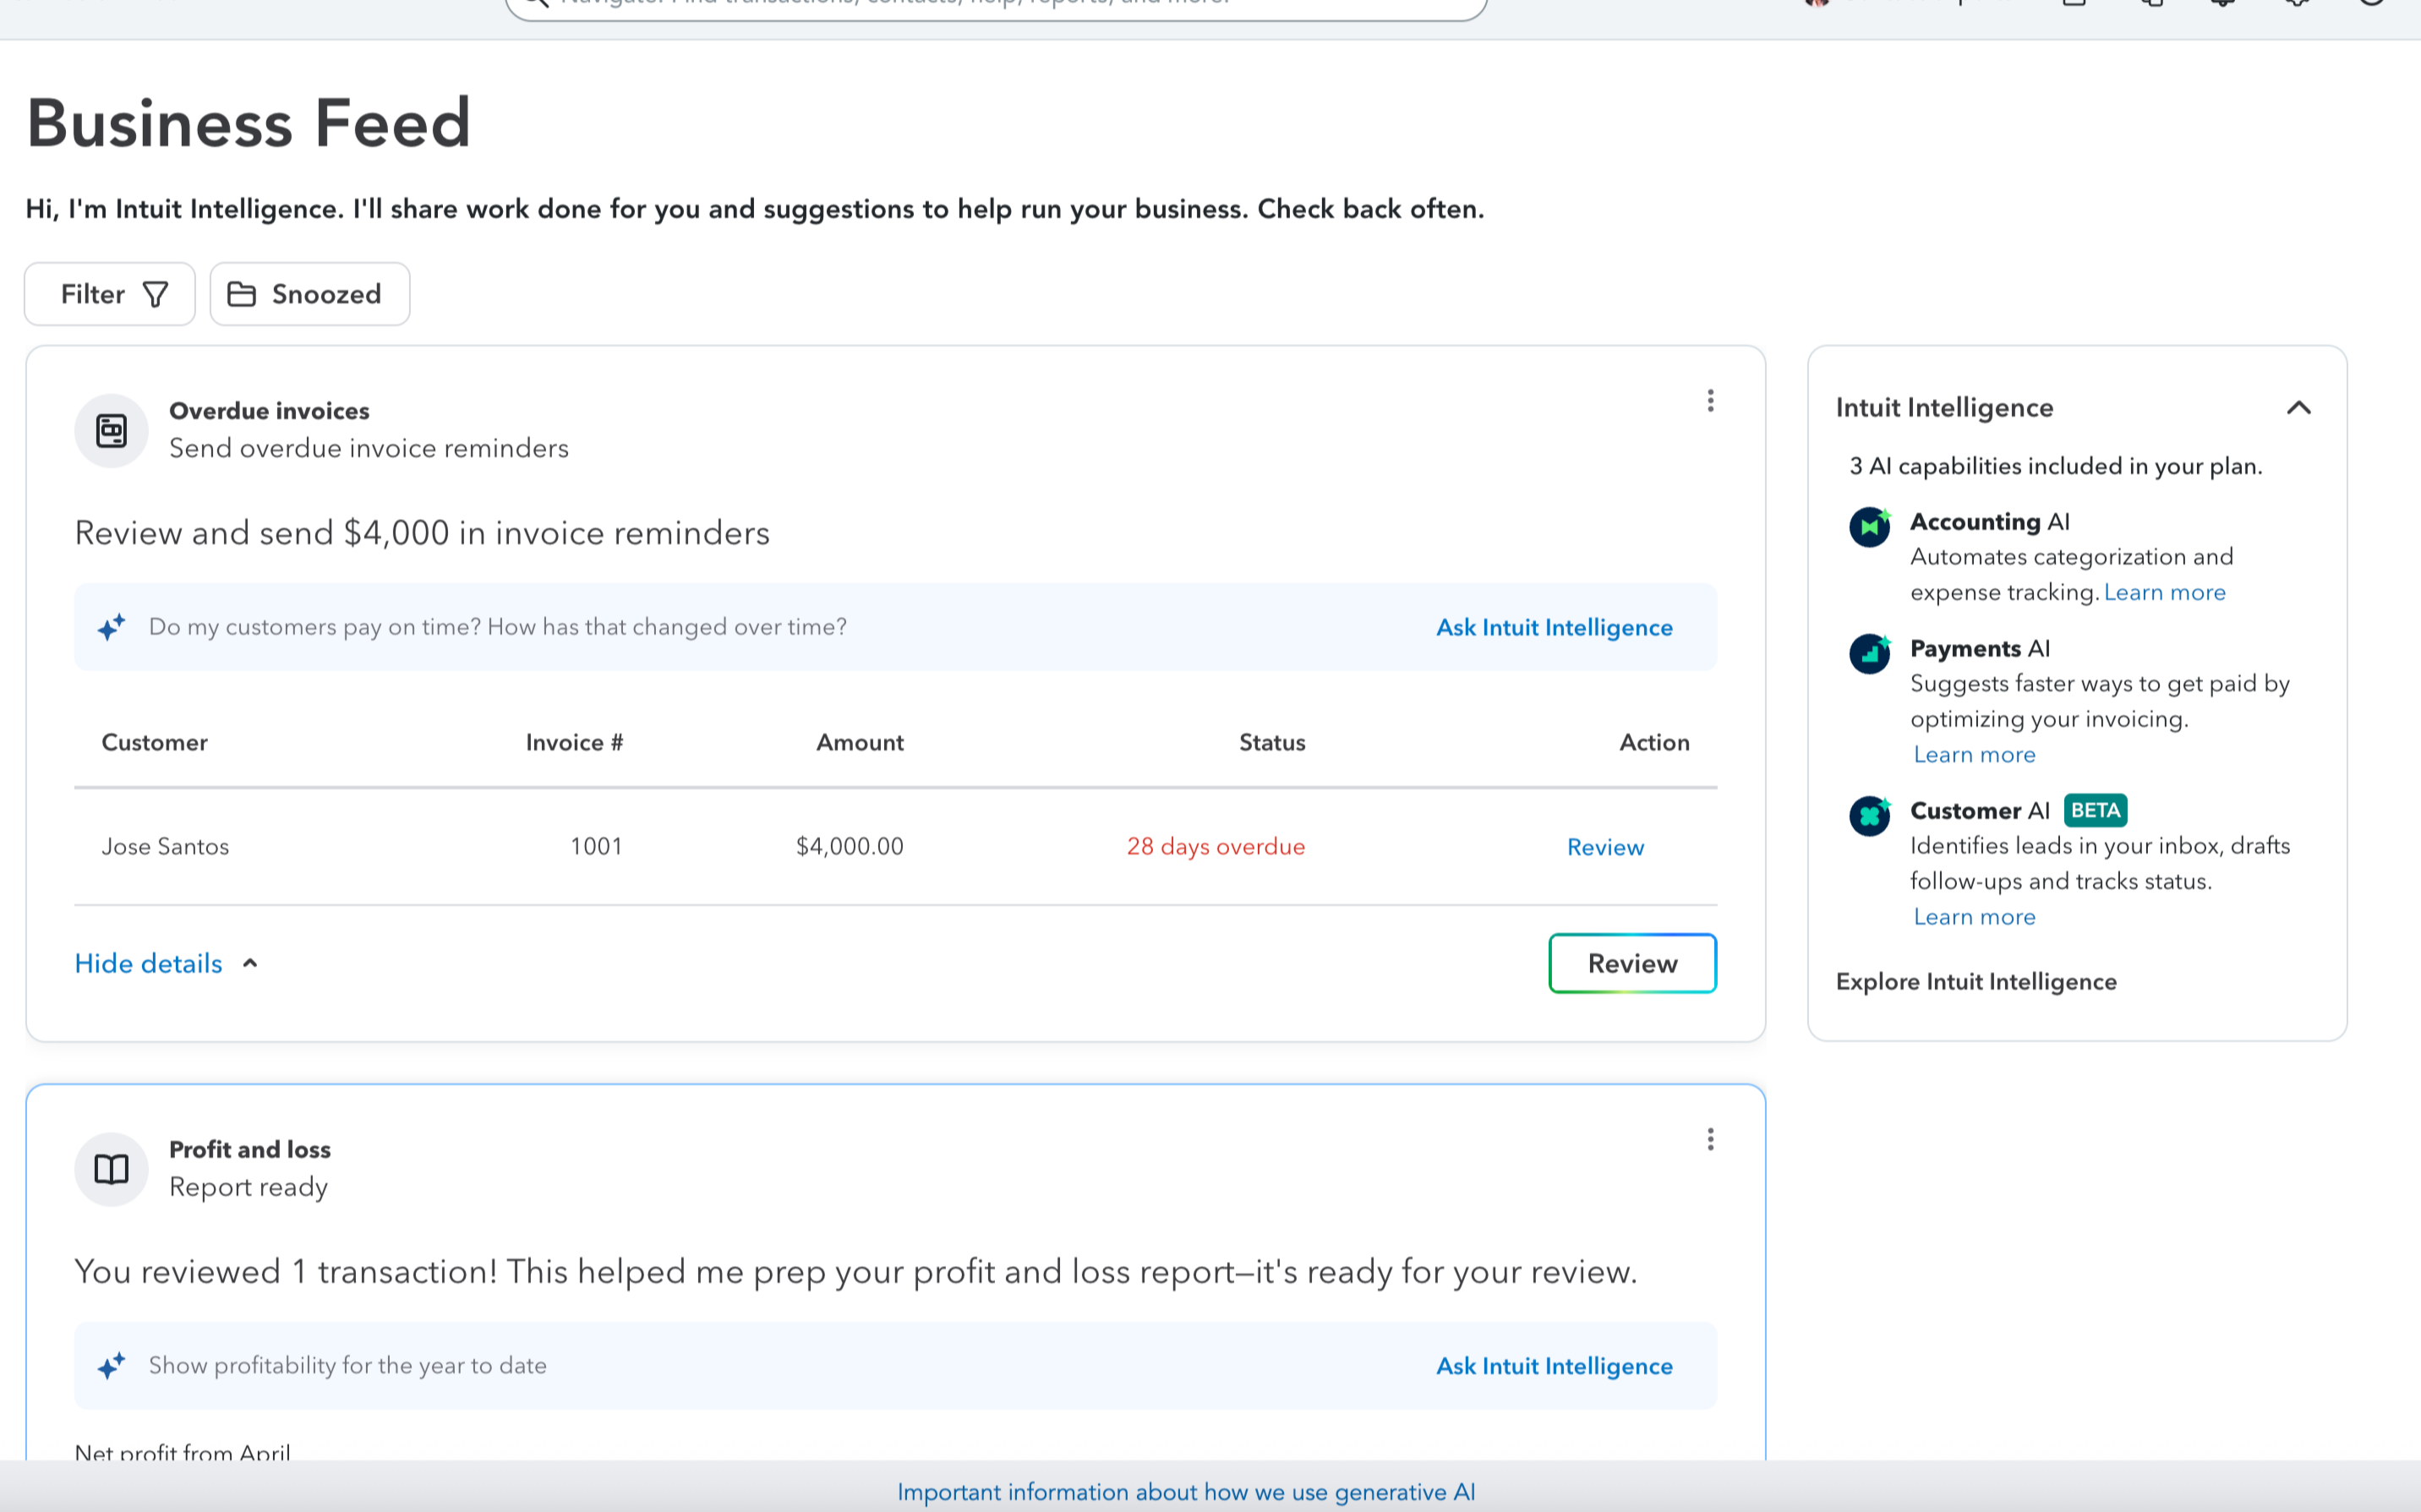
Task: Click the Customer AI icon
Action: pos(1869,816)
